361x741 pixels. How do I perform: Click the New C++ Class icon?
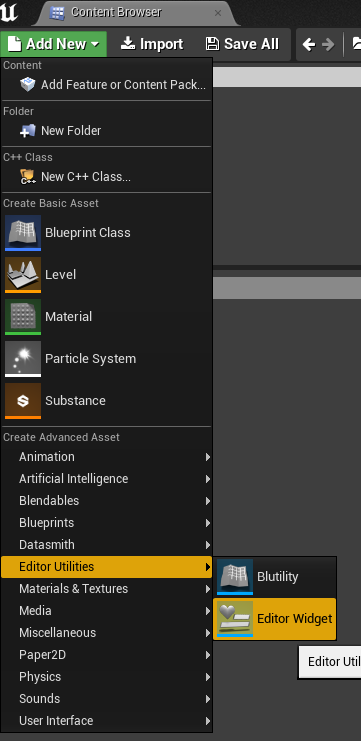point(27,177)
